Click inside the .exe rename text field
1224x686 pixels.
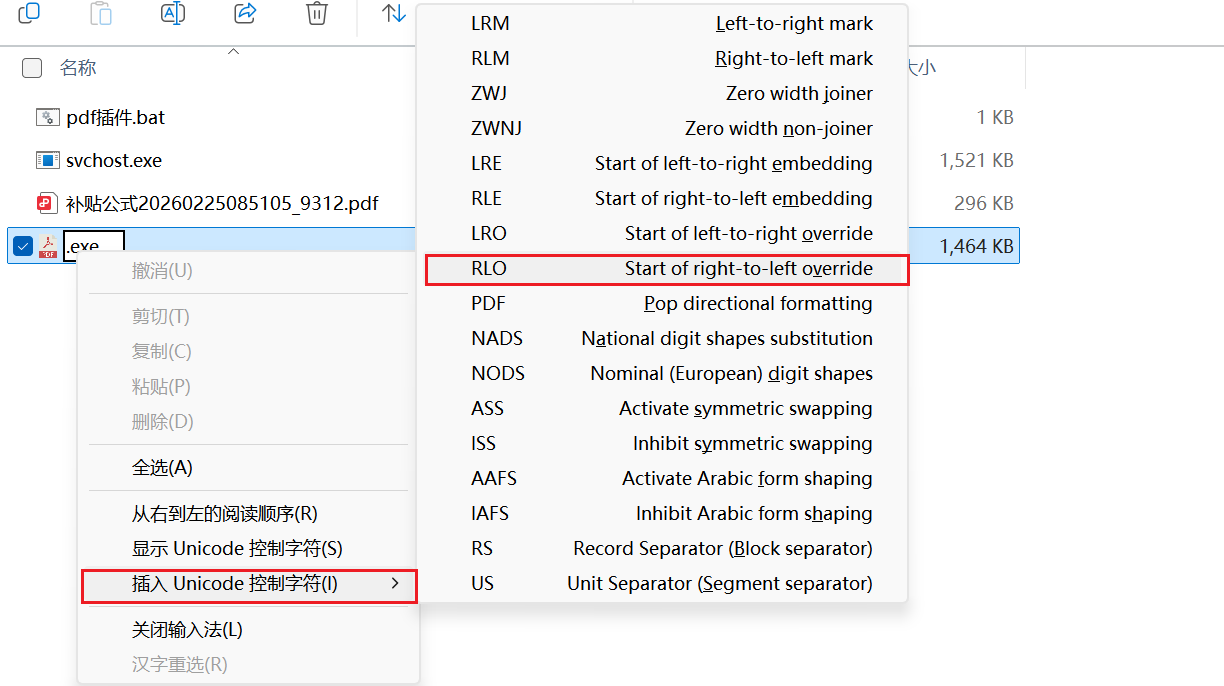click(94, 246)
